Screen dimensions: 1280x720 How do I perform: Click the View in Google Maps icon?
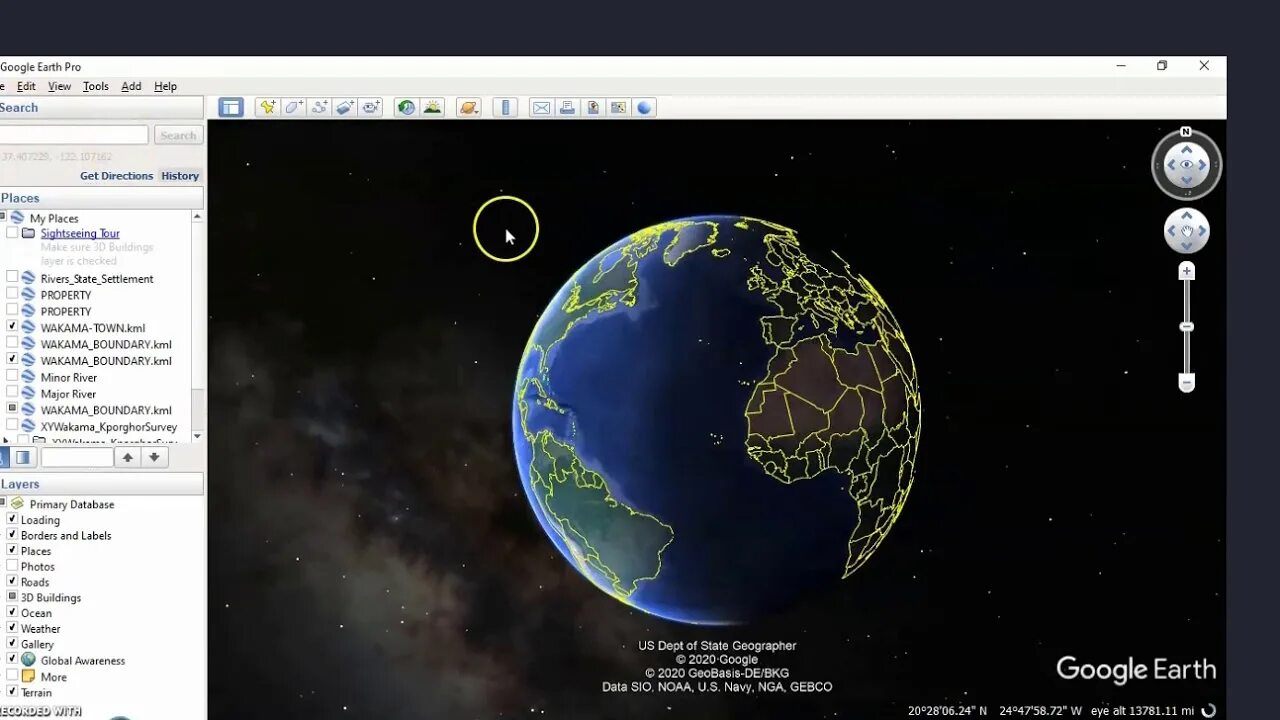tap(619, 108)
